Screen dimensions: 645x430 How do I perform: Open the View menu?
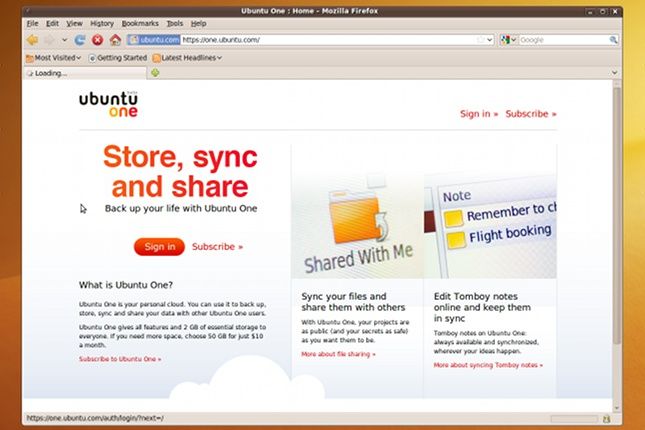(74, 23)
